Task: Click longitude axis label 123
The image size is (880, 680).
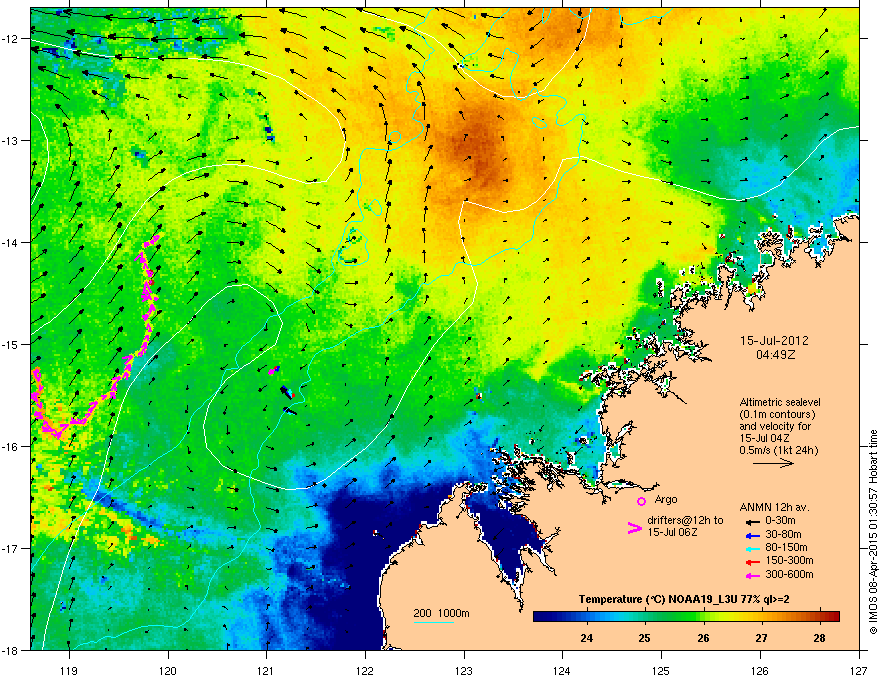Action: (x=464, y=670)
